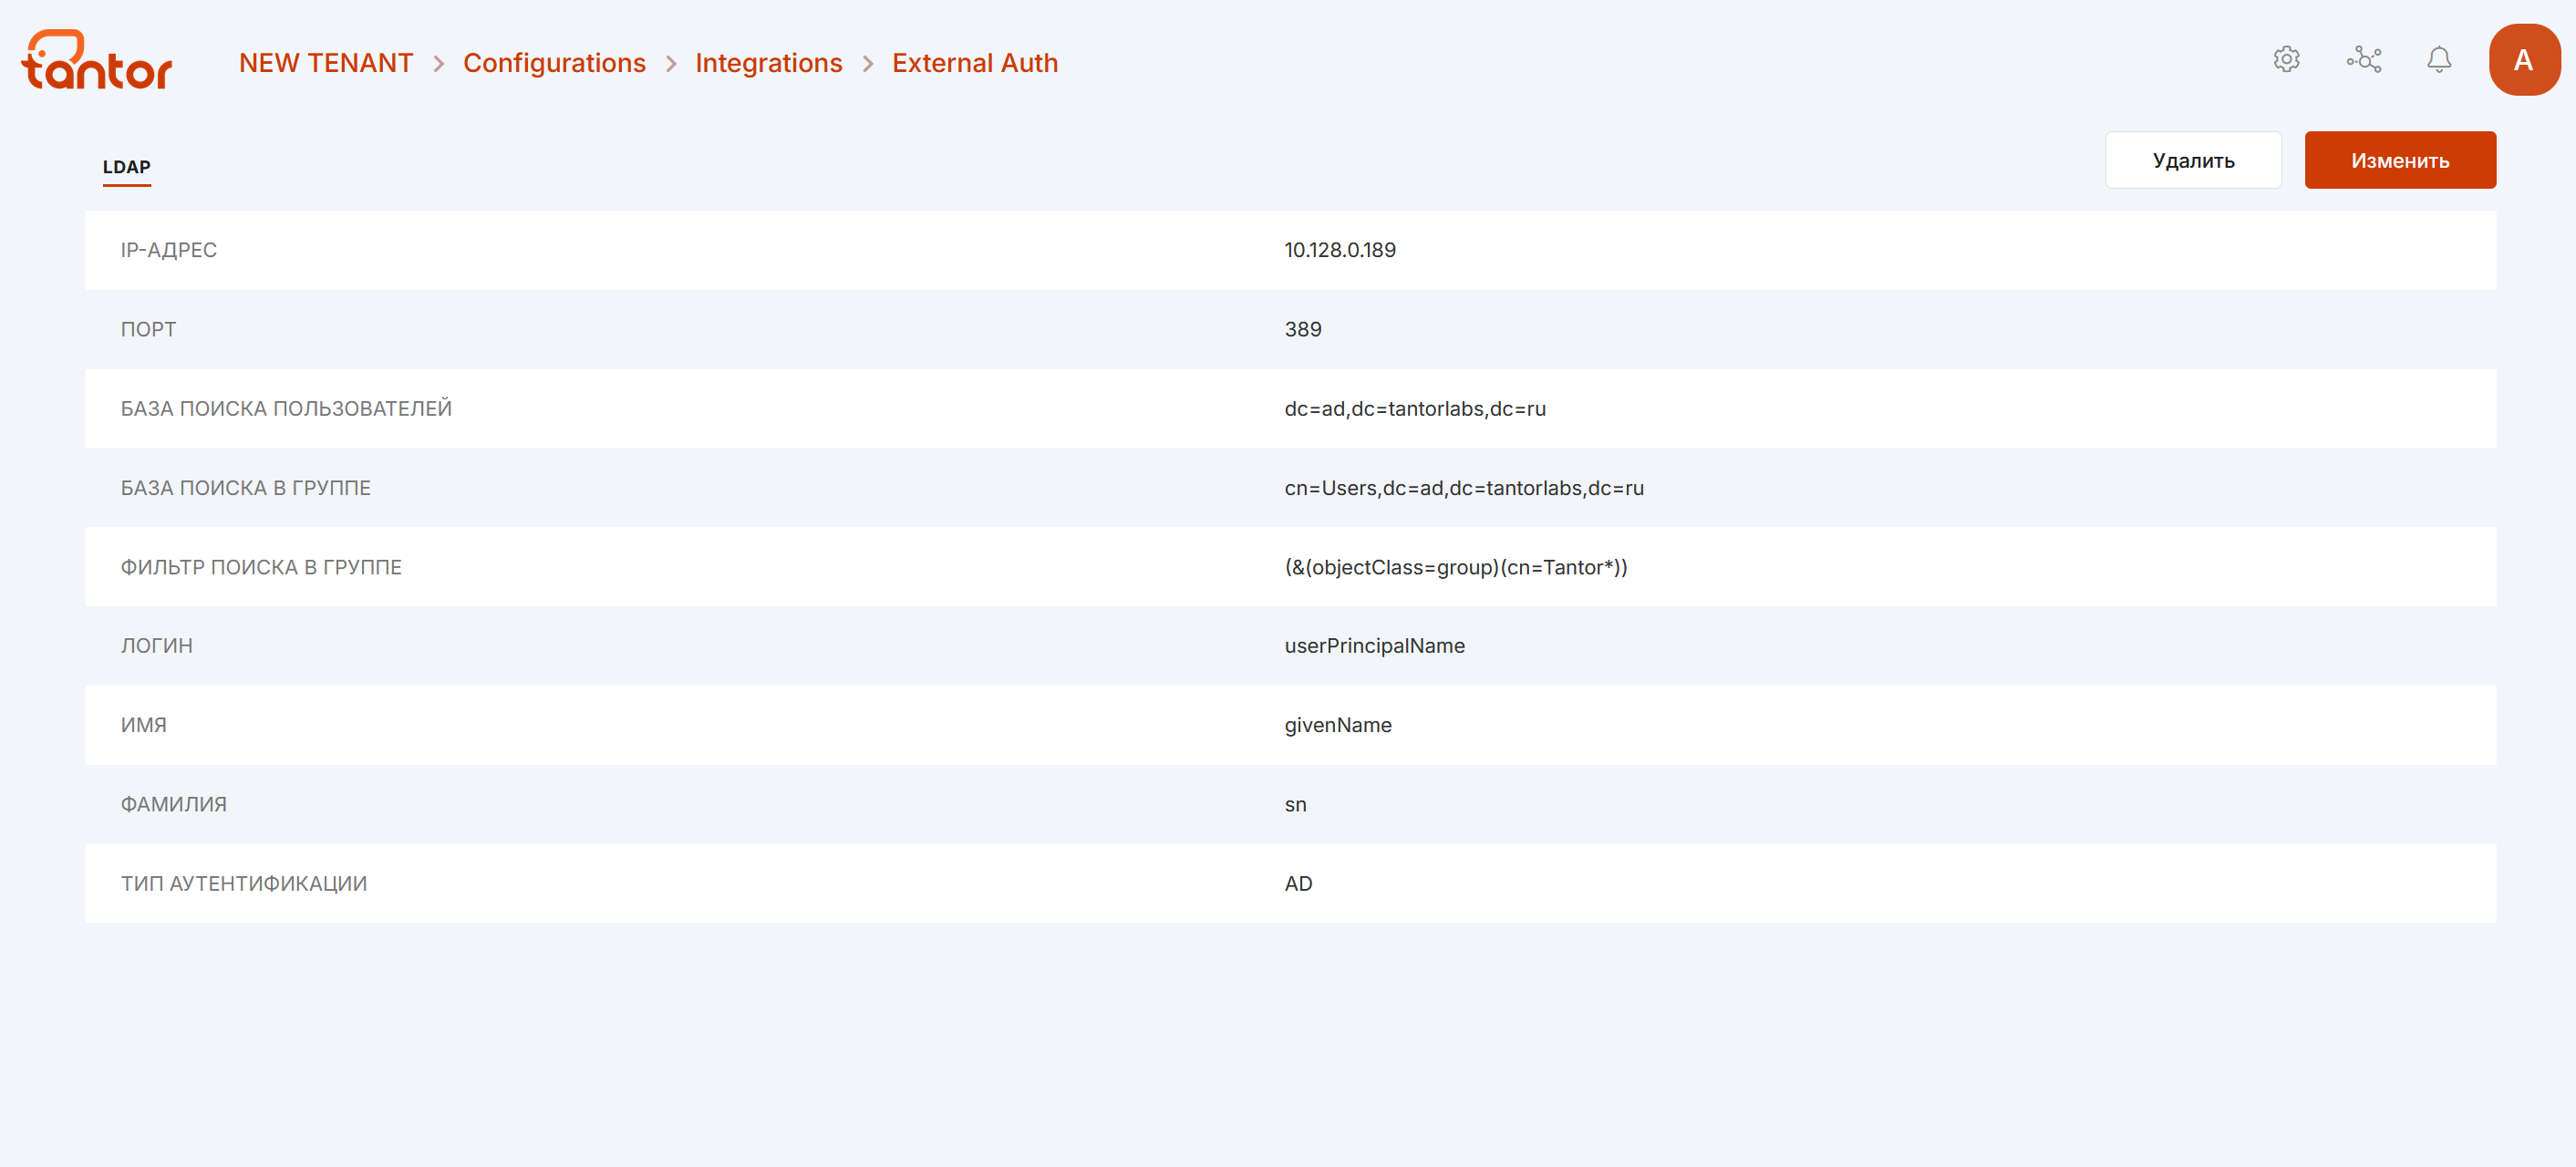Click the ФАМИЛИЯ label
The height and width of the screenshot is (1167, 2576).
[174, 804]
